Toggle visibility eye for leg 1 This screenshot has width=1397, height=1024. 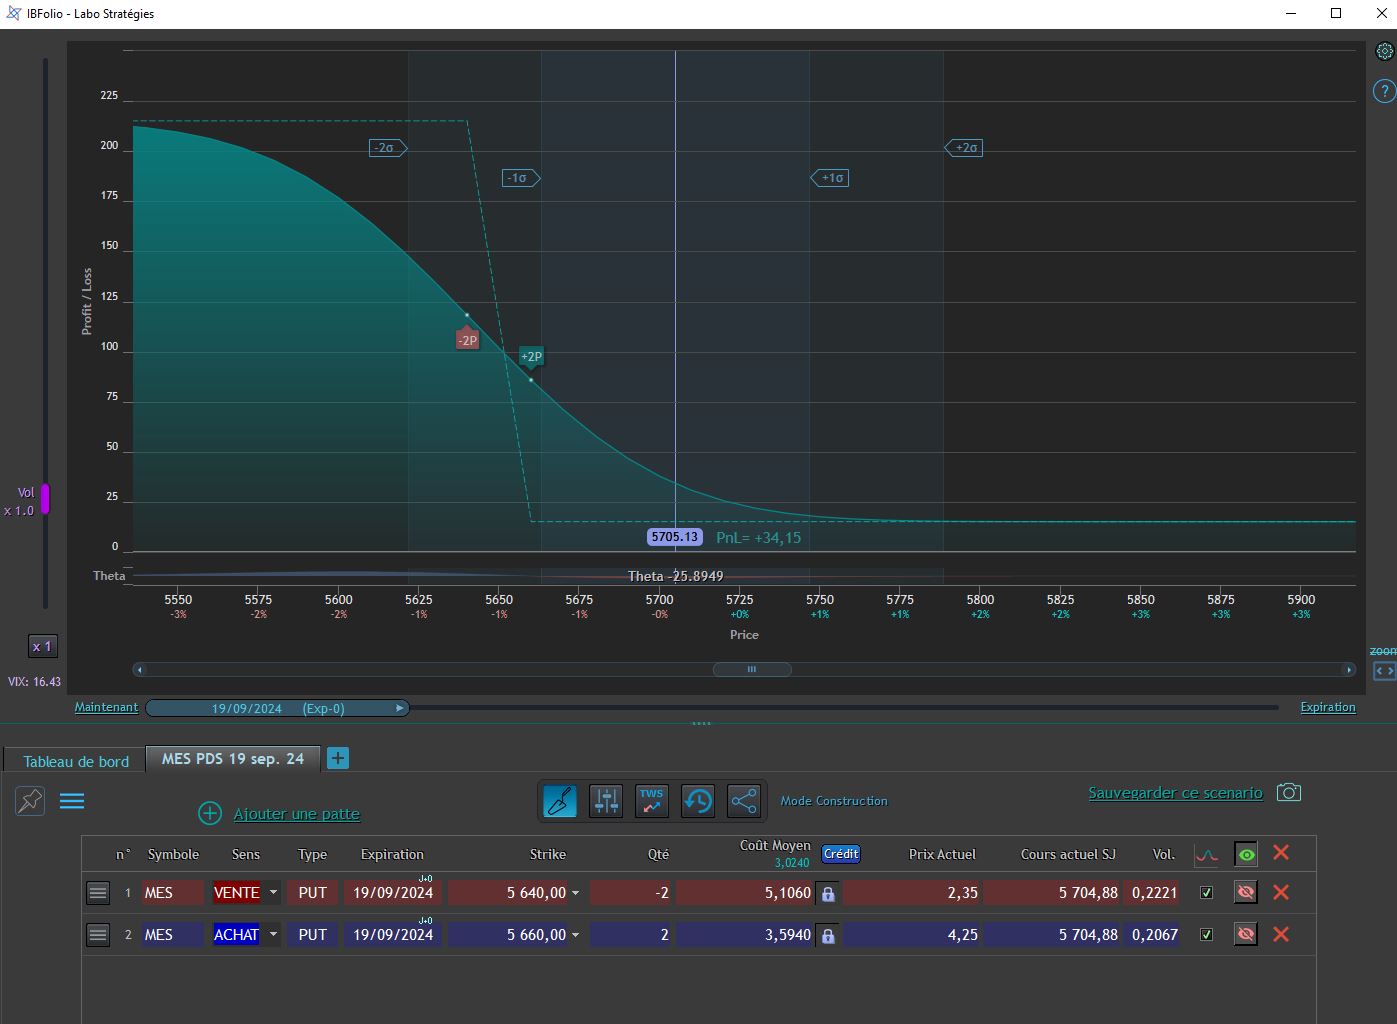click(x=1246, y=892)
